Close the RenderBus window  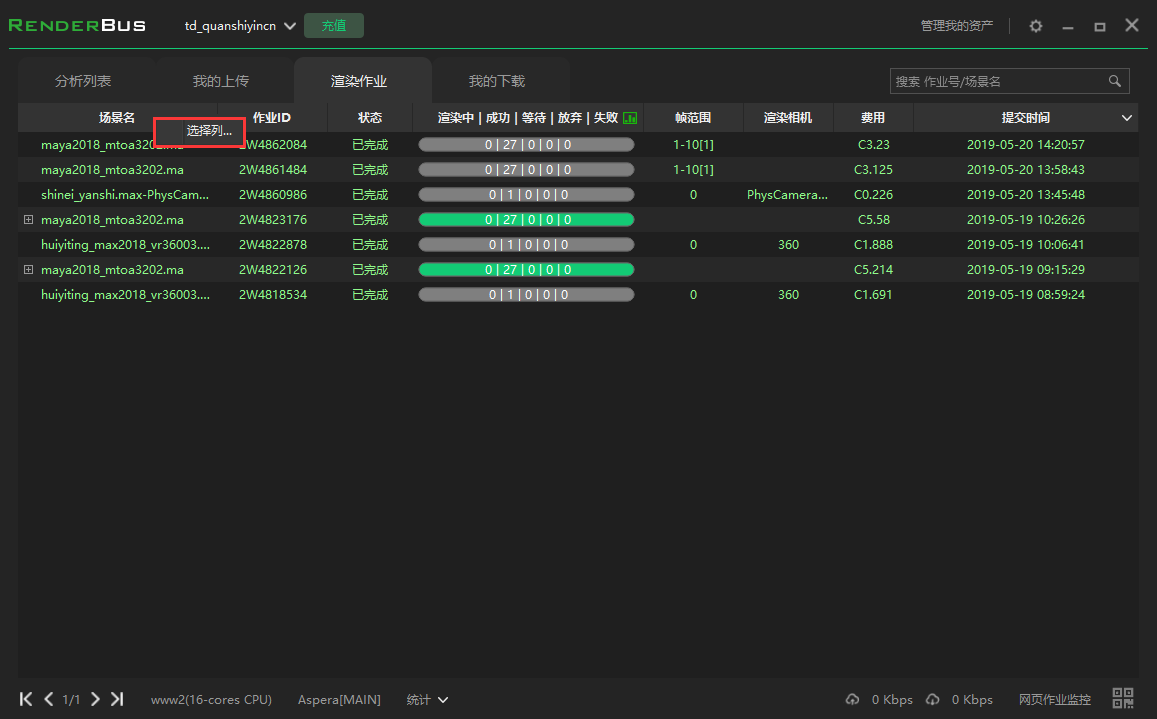point(1132,25)
